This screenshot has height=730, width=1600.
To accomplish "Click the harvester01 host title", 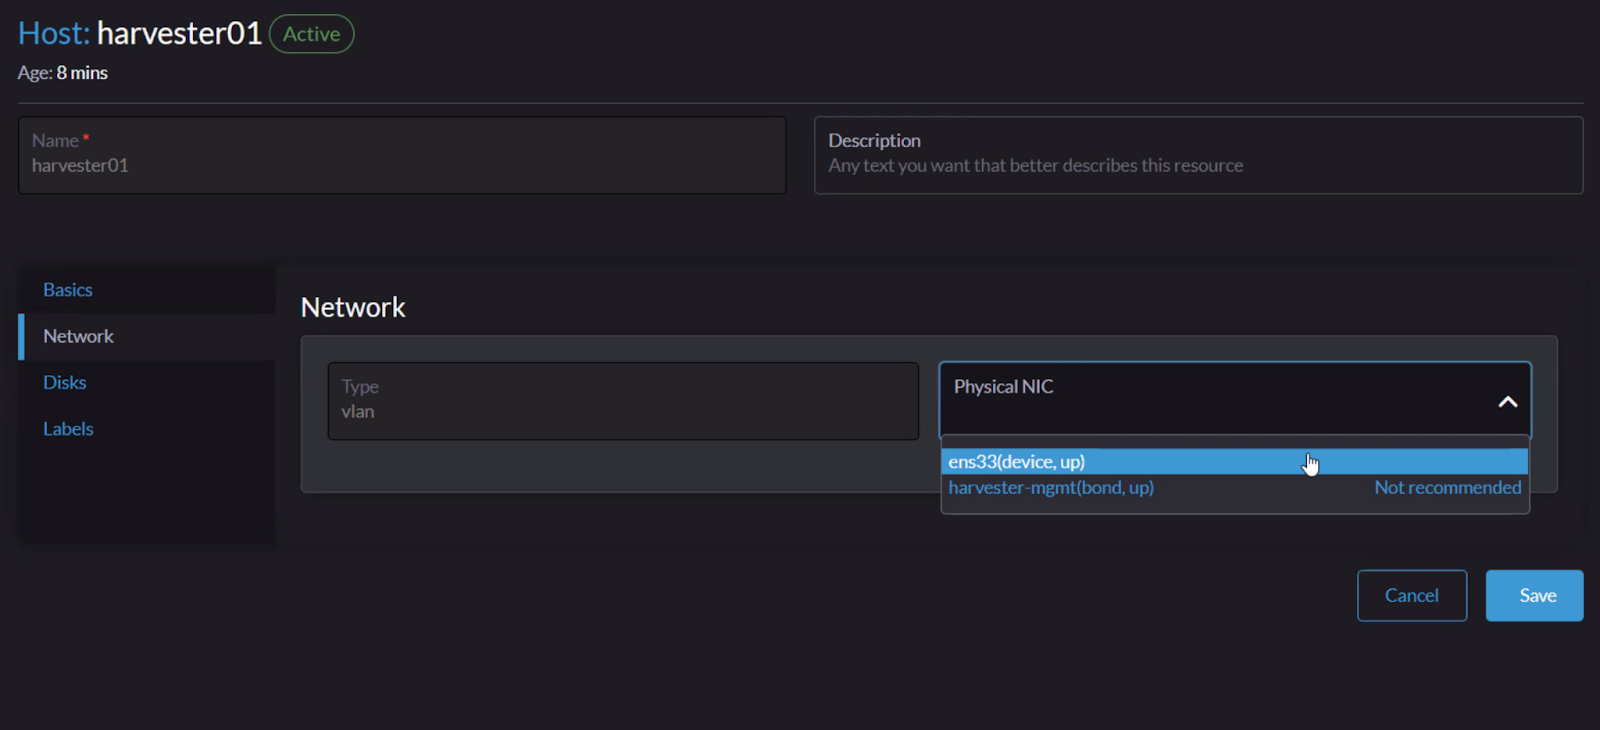I will (179, 33).
